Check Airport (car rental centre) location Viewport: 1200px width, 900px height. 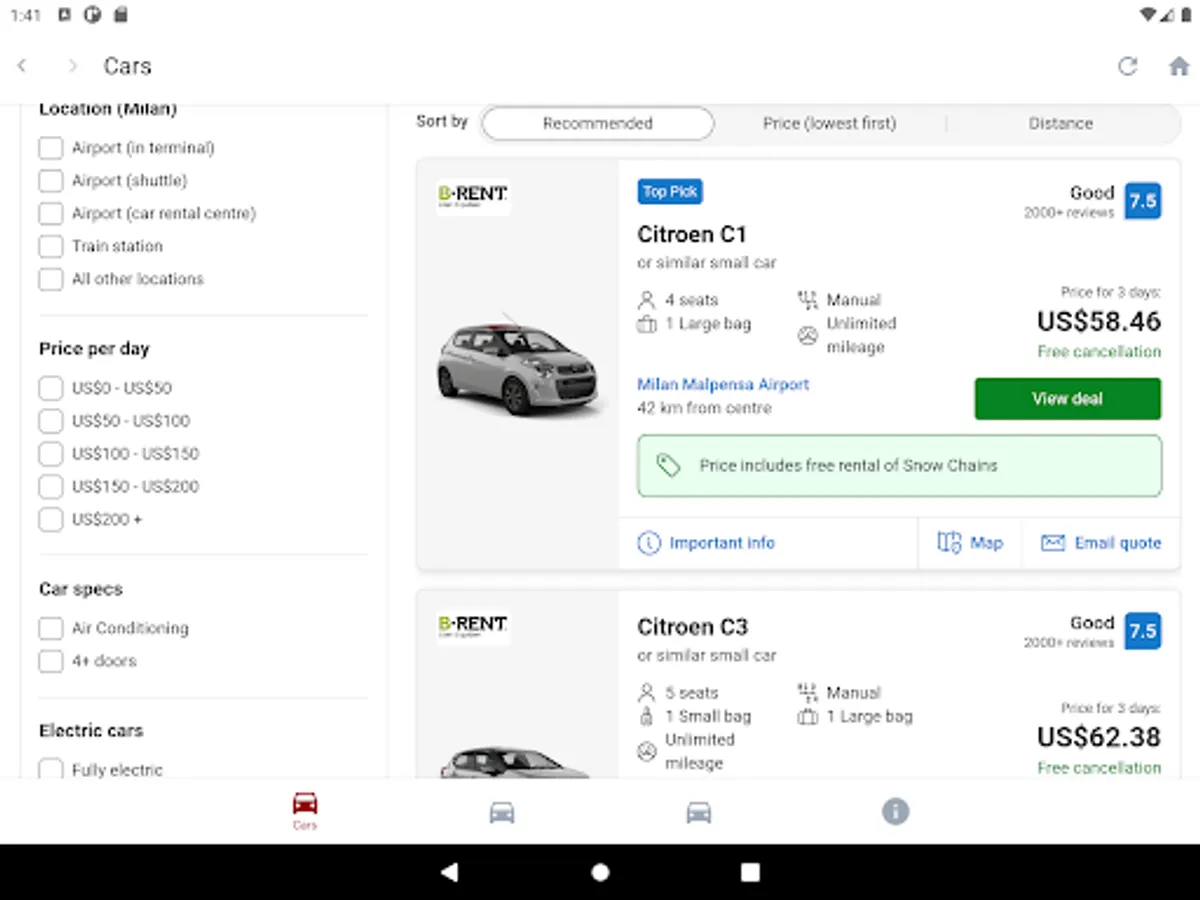point(51,213)
